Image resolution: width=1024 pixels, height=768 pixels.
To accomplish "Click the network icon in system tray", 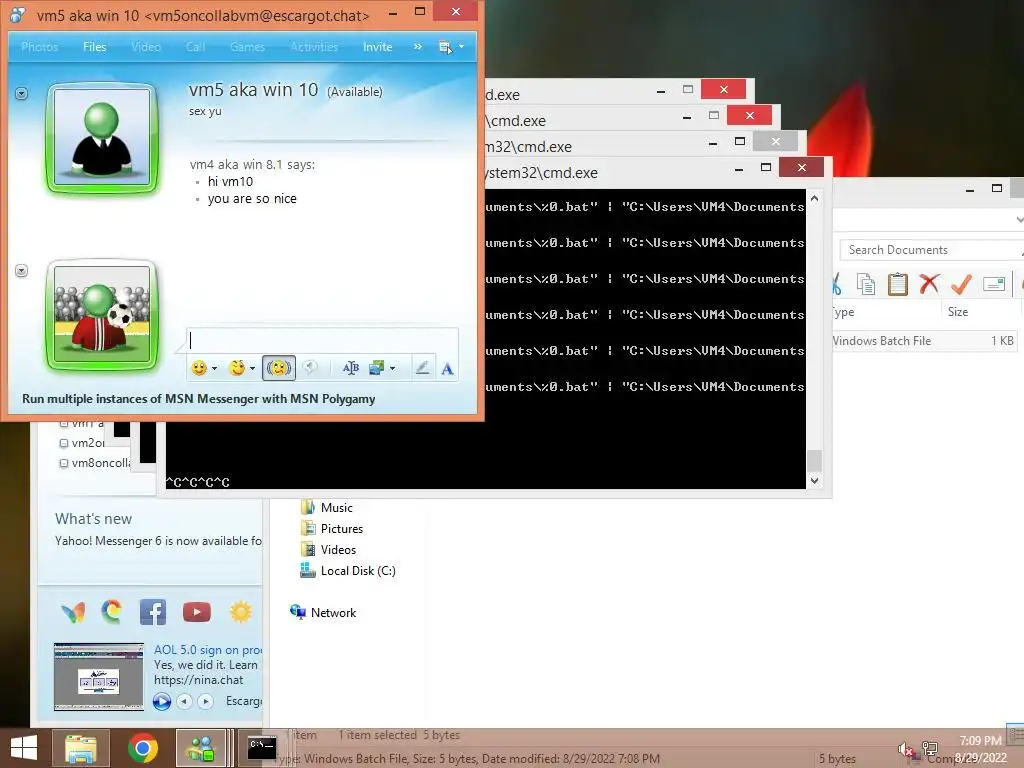I will click(929, 748).
